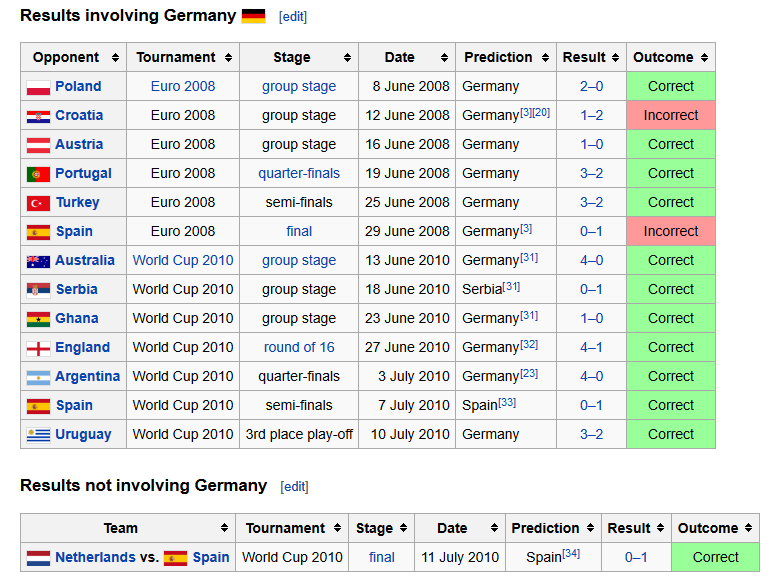Edit the Results not involving Germany section
This screenshot has height=583, width=772.
295,487
